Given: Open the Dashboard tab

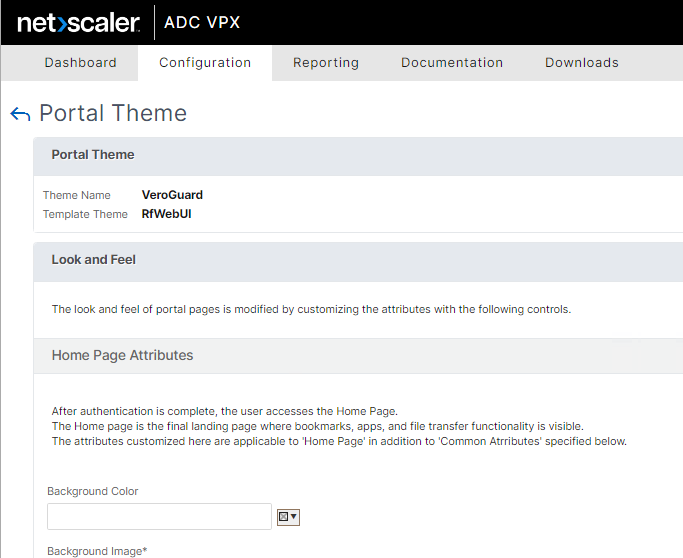Looking at the screenshot, I should 80,62.
